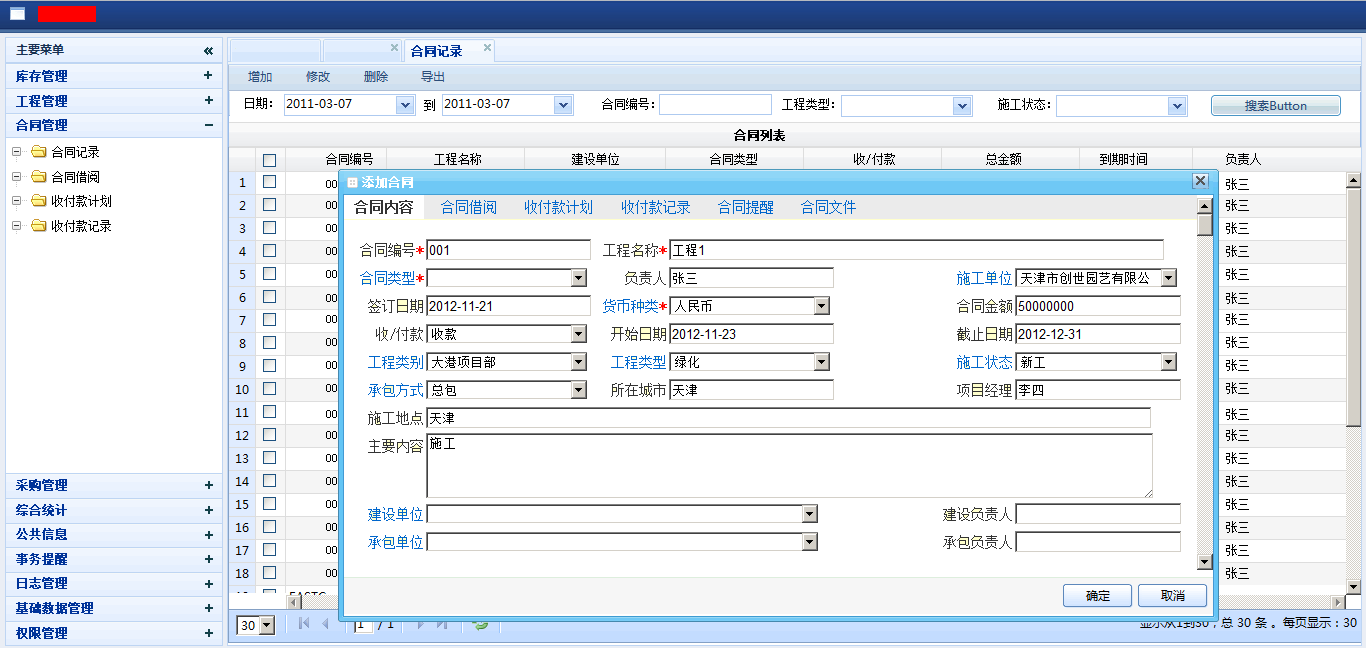The height and width of the screenshot is (648, 1366).
Task: Expand 库存管理 with its plus icon
Action: pos(208,76)
